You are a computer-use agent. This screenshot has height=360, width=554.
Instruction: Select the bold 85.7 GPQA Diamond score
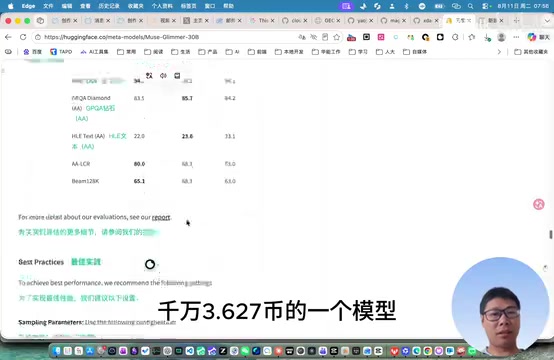pos(187,98)
